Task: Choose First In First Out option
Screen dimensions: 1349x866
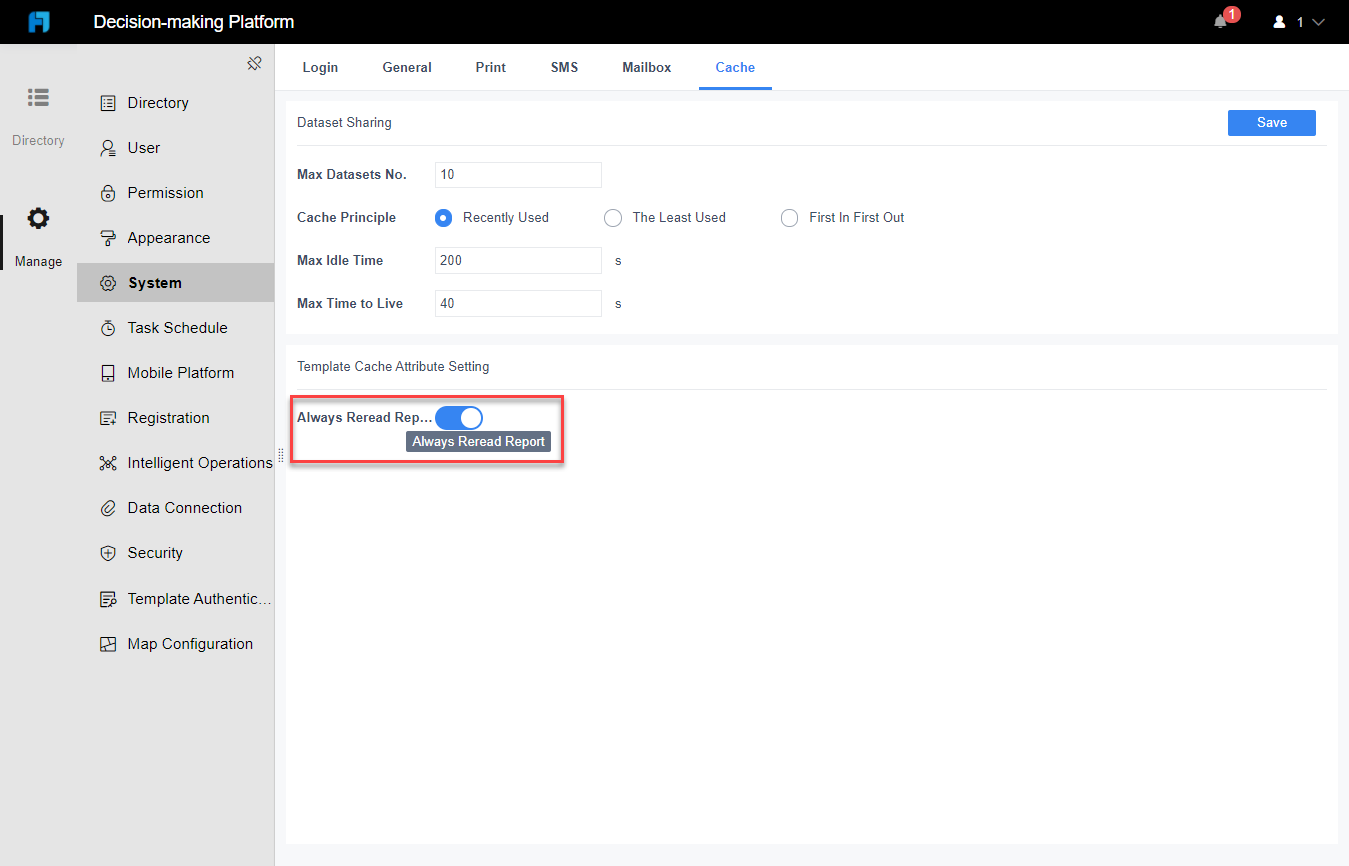Action: (789, 217)
